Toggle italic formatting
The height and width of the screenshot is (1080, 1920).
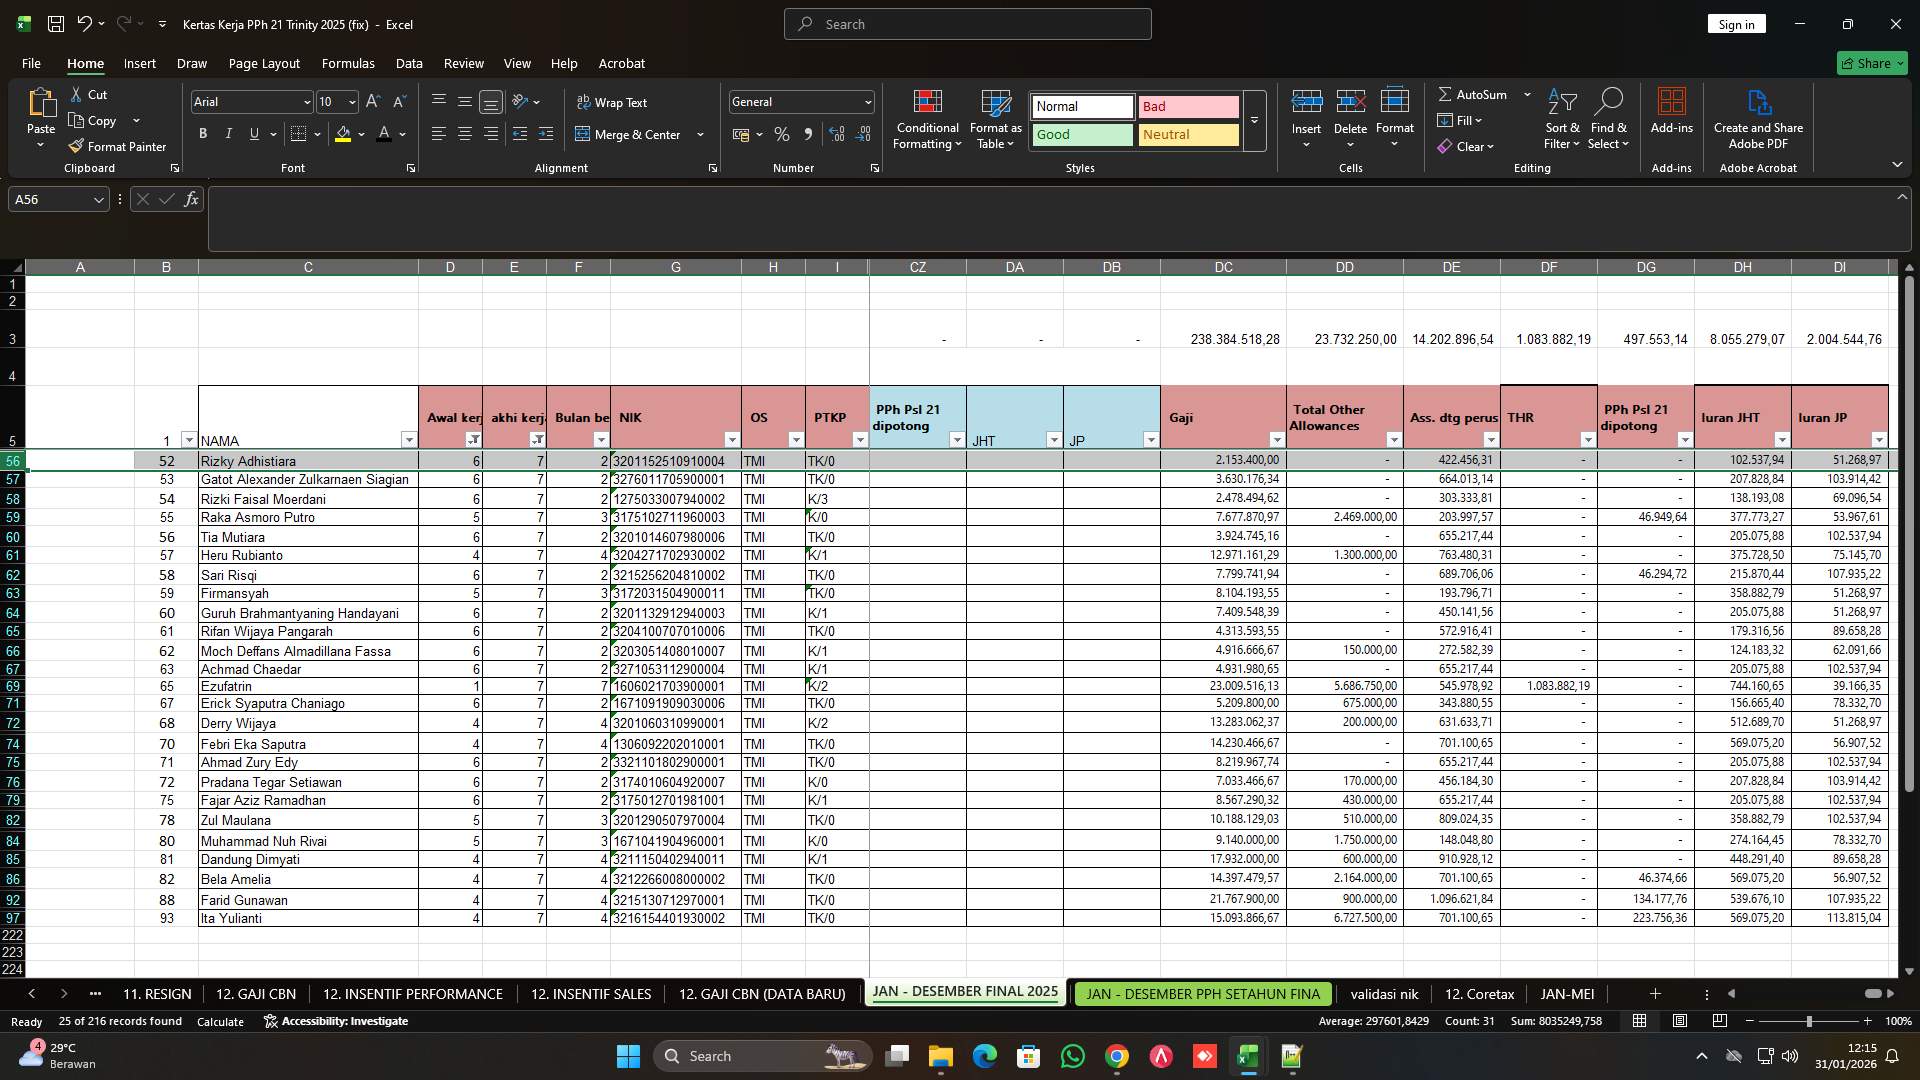[x=228, y=133]
